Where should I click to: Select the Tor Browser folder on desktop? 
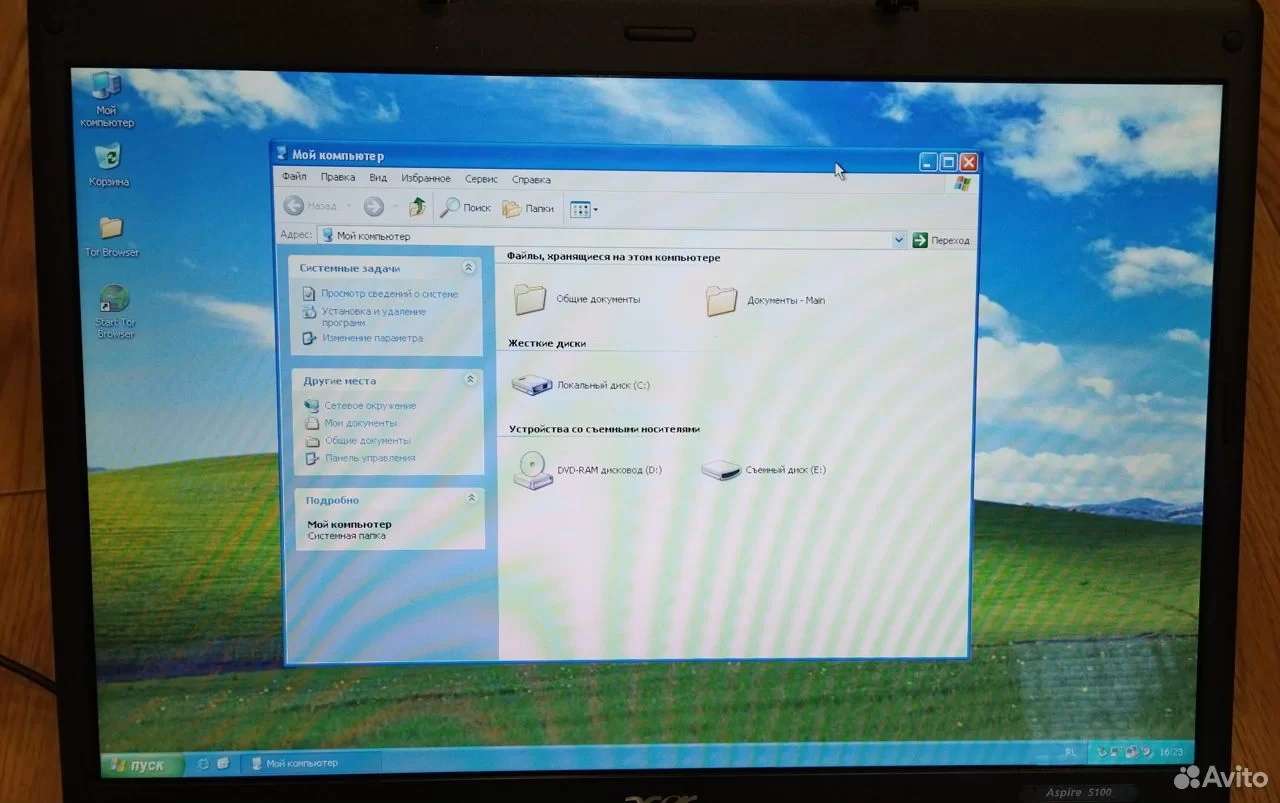click(x=111, y=236)
